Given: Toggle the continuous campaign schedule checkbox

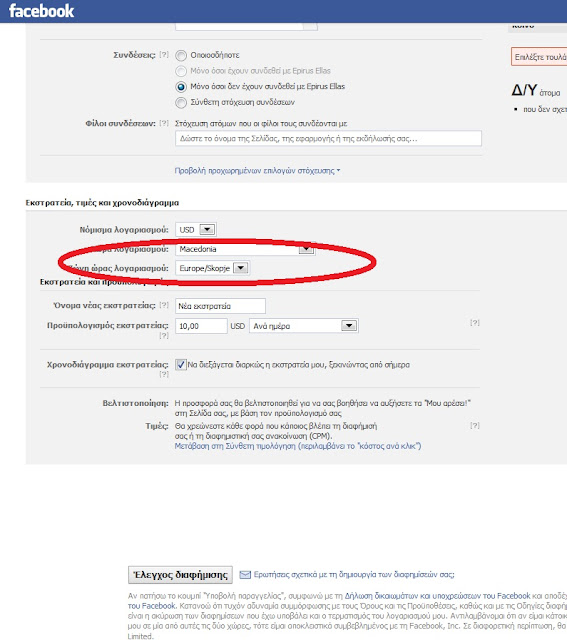Looking at the screenshot, I should (180, 364).
